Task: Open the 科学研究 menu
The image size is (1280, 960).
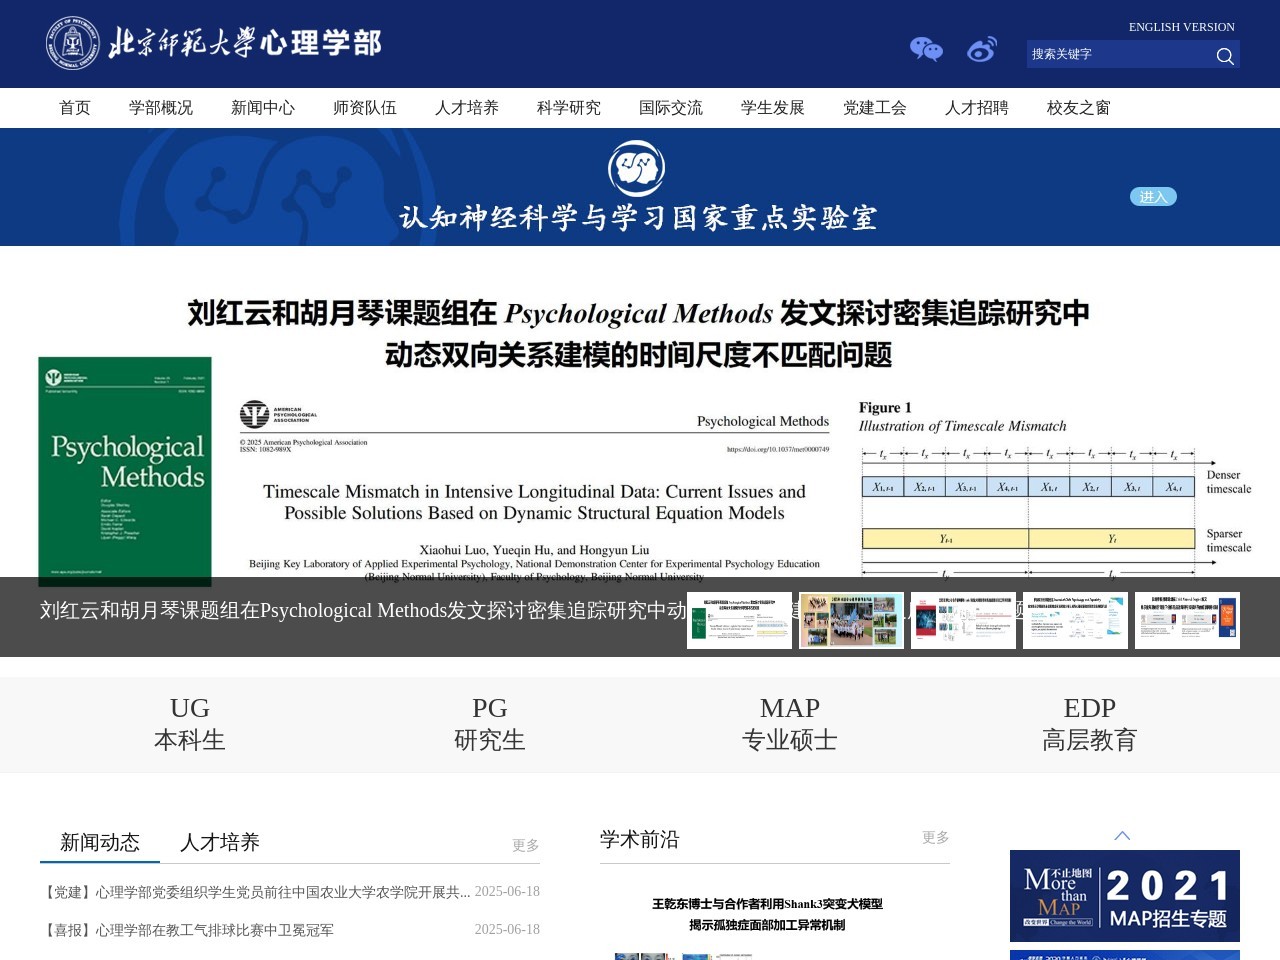Action: point(569,108)
